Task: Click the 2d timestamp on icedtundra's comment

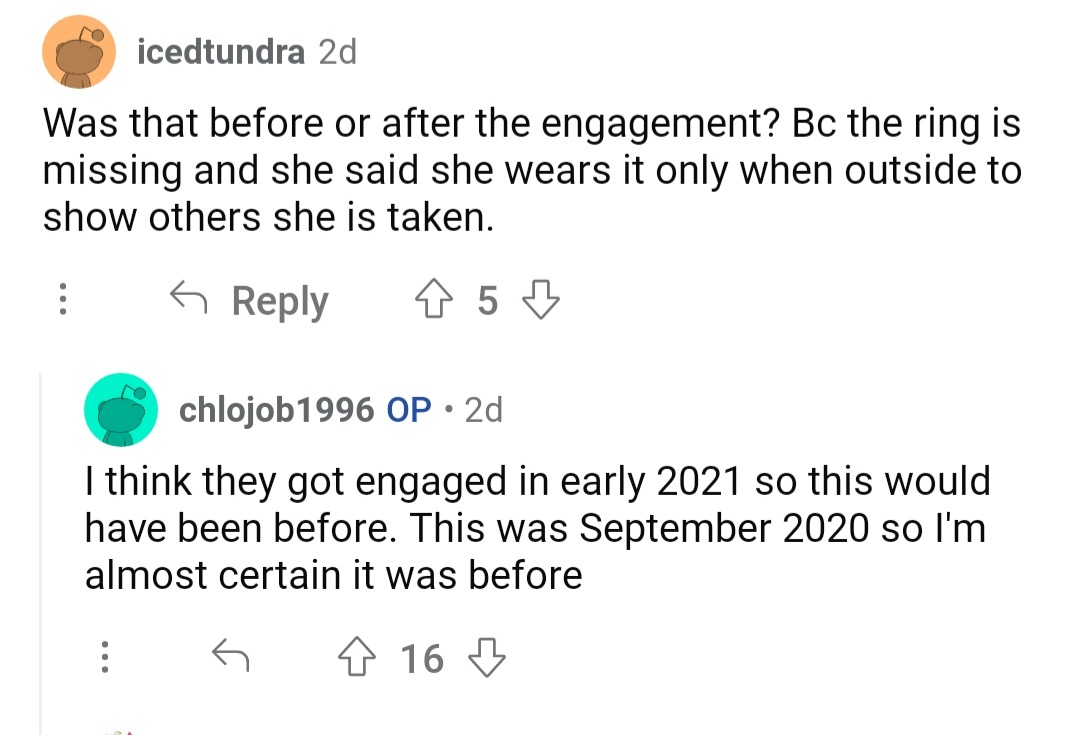Action: click(338, 52)
